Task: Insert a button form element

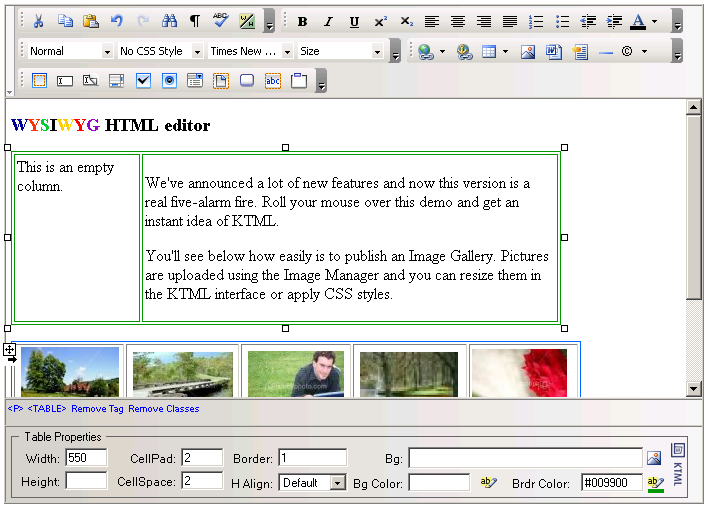Action: [x=247, y=81]
